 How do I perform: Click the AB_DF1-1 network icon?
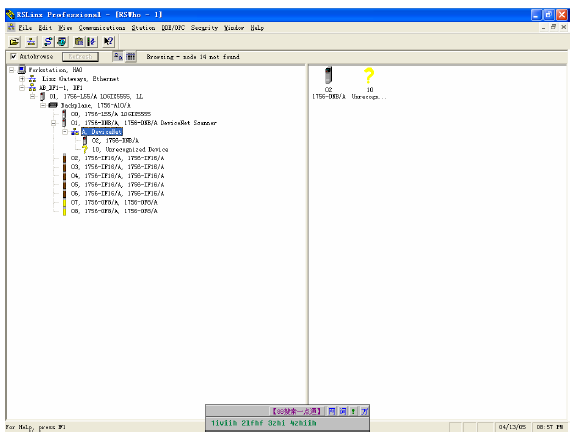coord(32,87)
